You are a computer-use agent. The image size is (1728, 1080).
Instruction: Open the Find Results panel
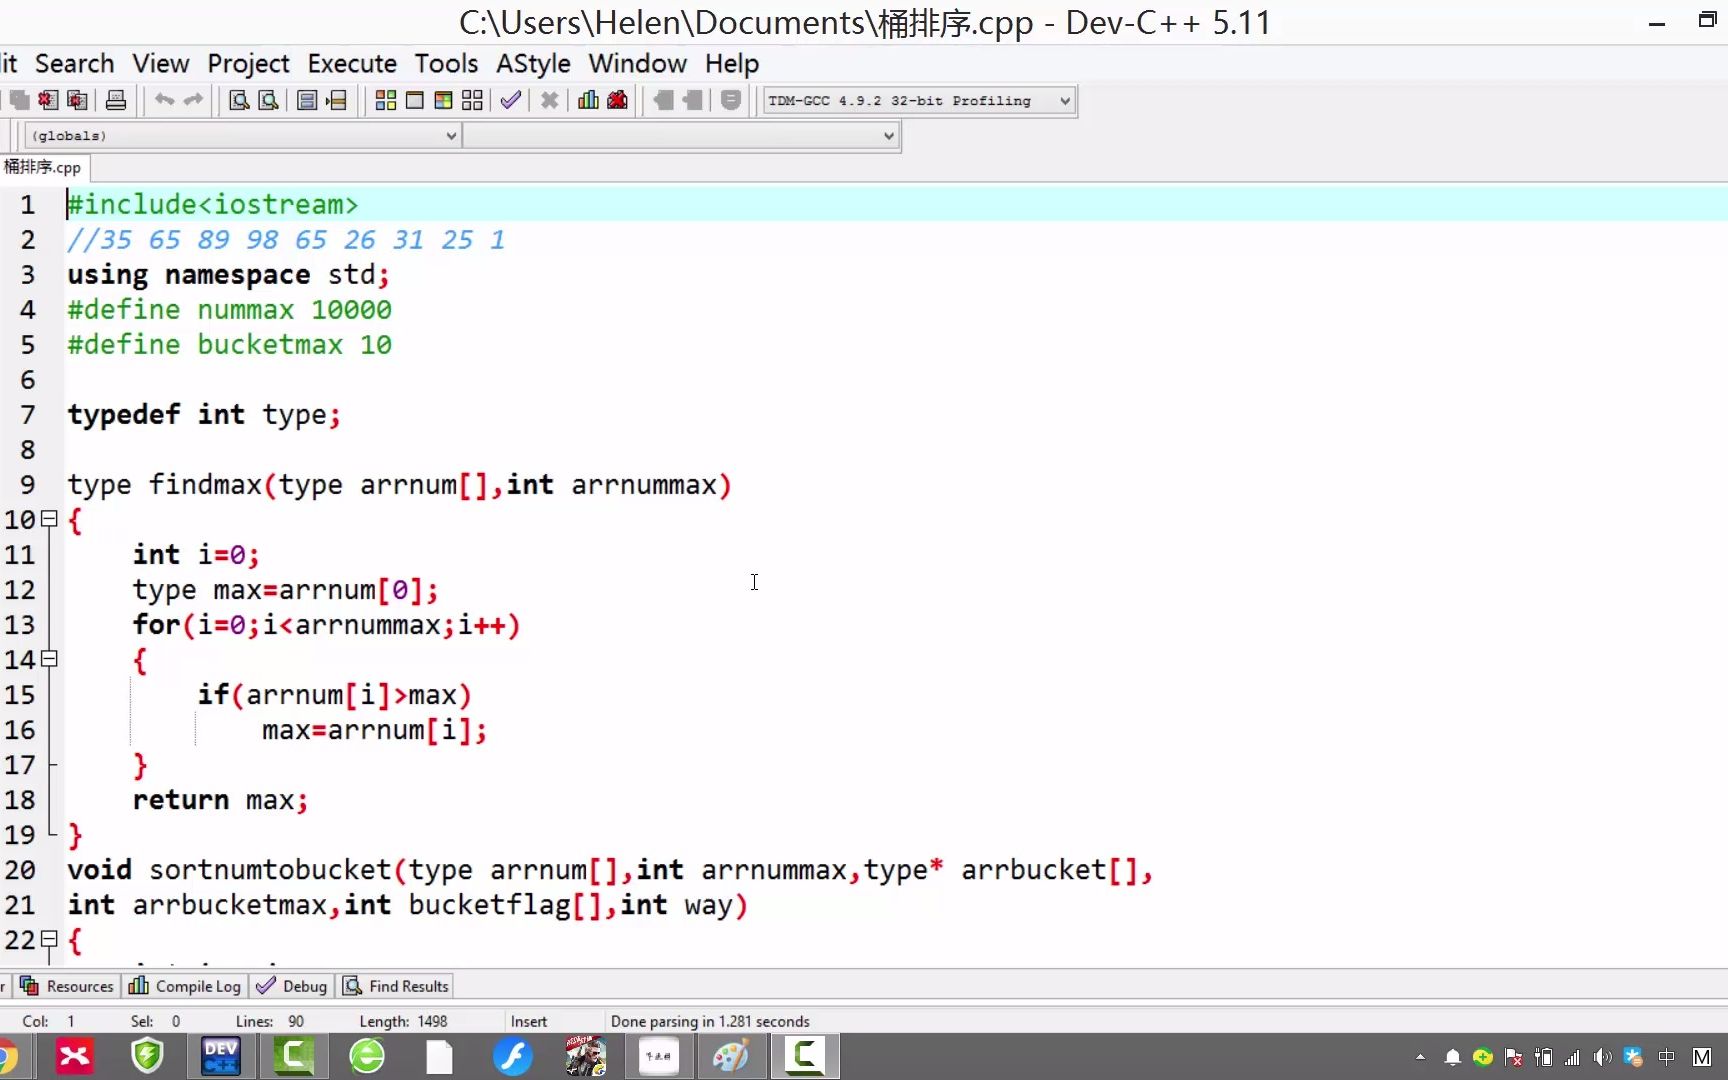pyautogui.click(x=395, y=985)
